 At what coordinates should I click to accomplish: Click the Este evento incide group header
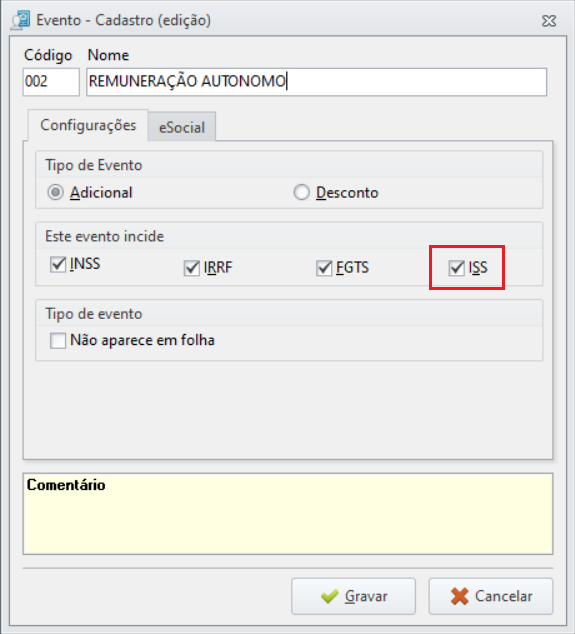[x=104, y=236]
